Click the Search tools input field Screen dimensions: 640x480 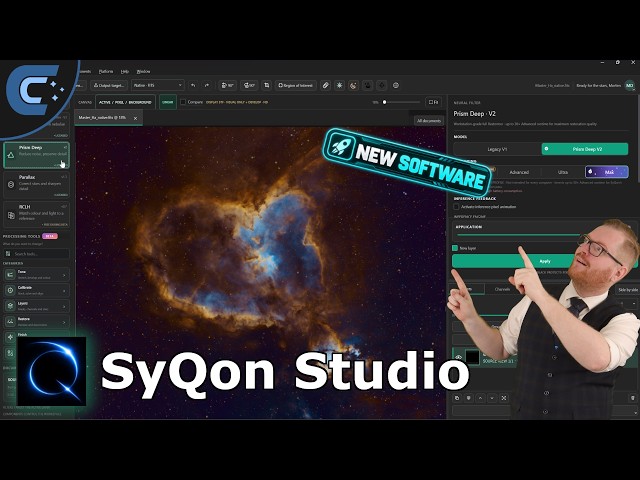pos(36,254)
